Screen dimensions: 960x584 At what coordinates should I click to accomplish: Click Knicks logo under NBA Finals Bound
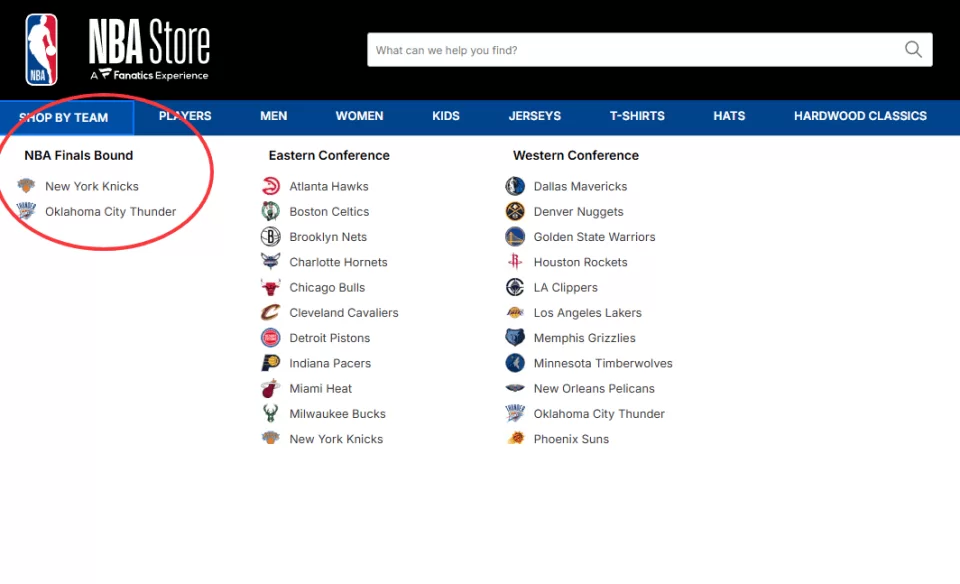[26, 185]
